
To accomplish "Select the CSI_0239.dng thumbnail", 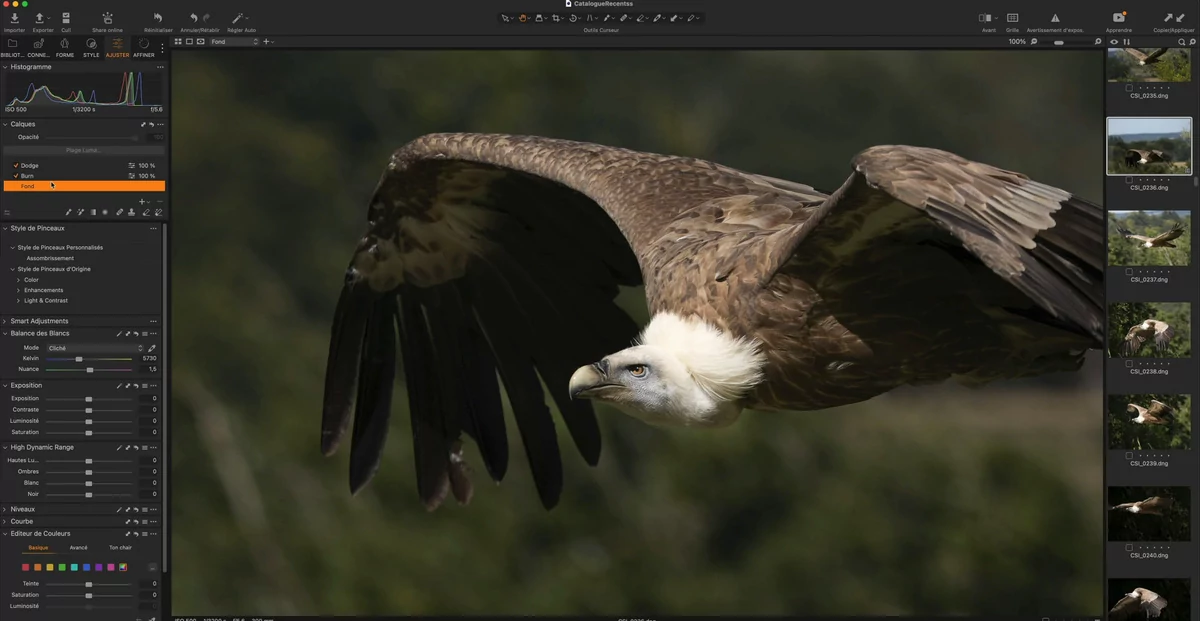I will click(1149, 421).
